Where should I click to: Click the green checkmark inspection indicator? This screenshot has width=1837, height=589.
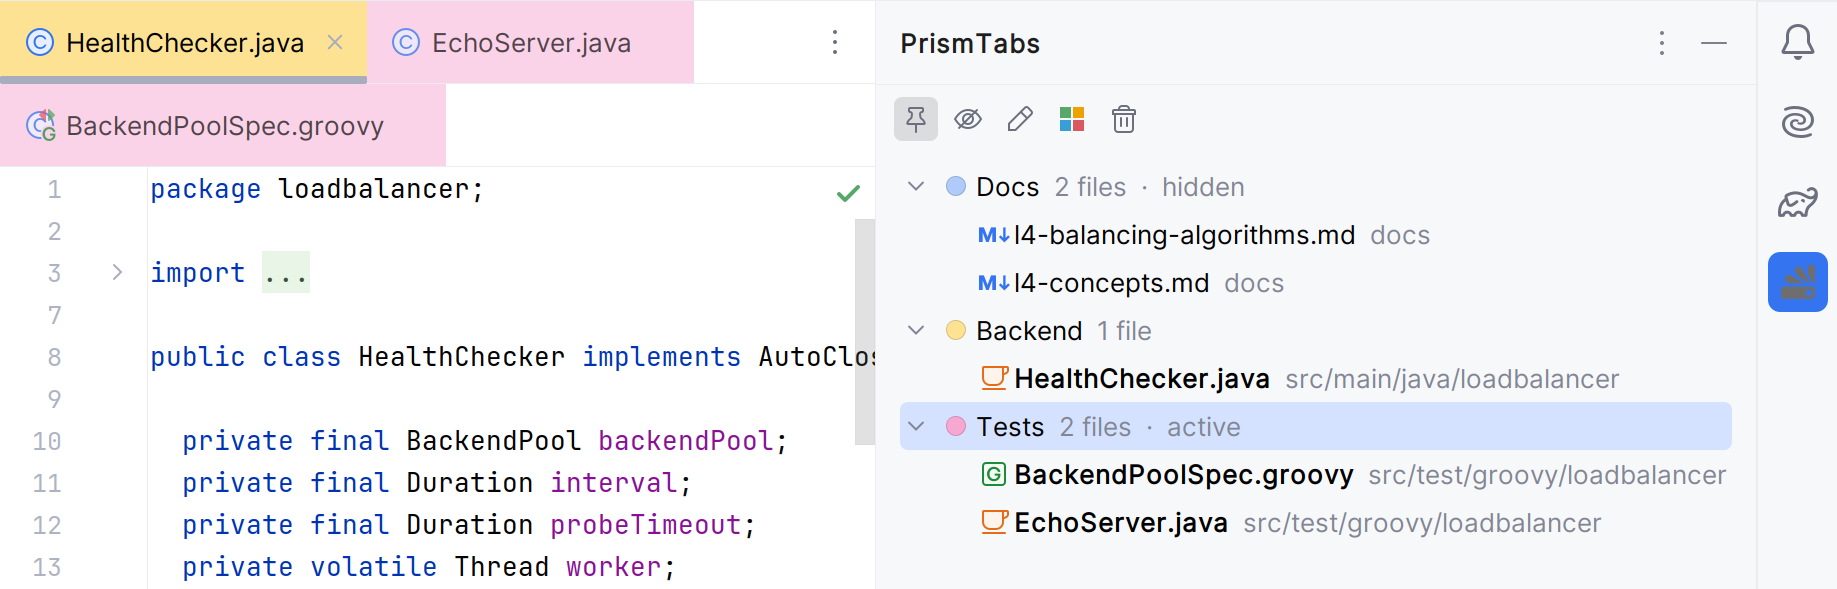848,193
